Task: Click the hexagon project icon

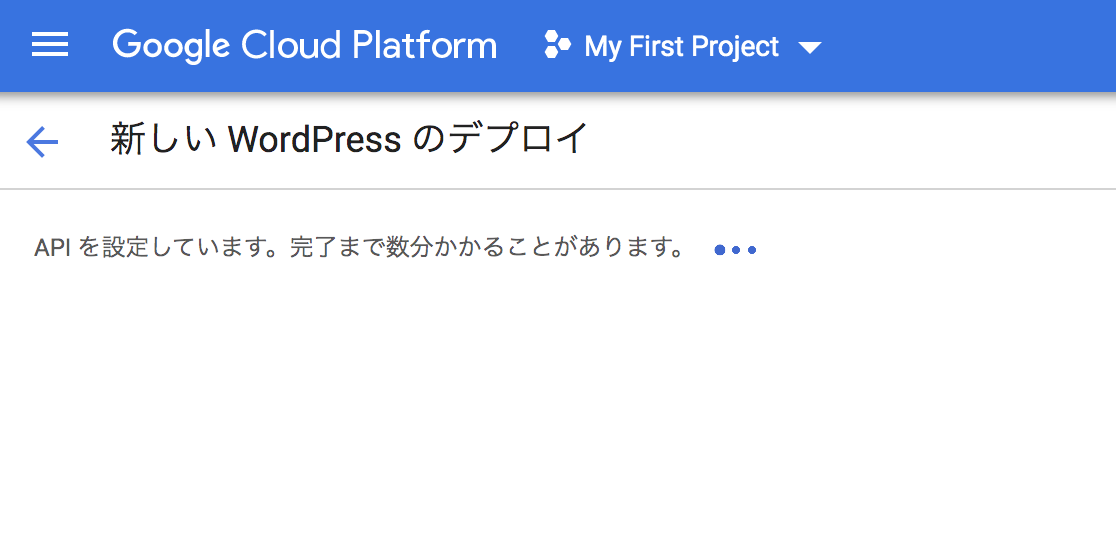Action: pos(557,45)
